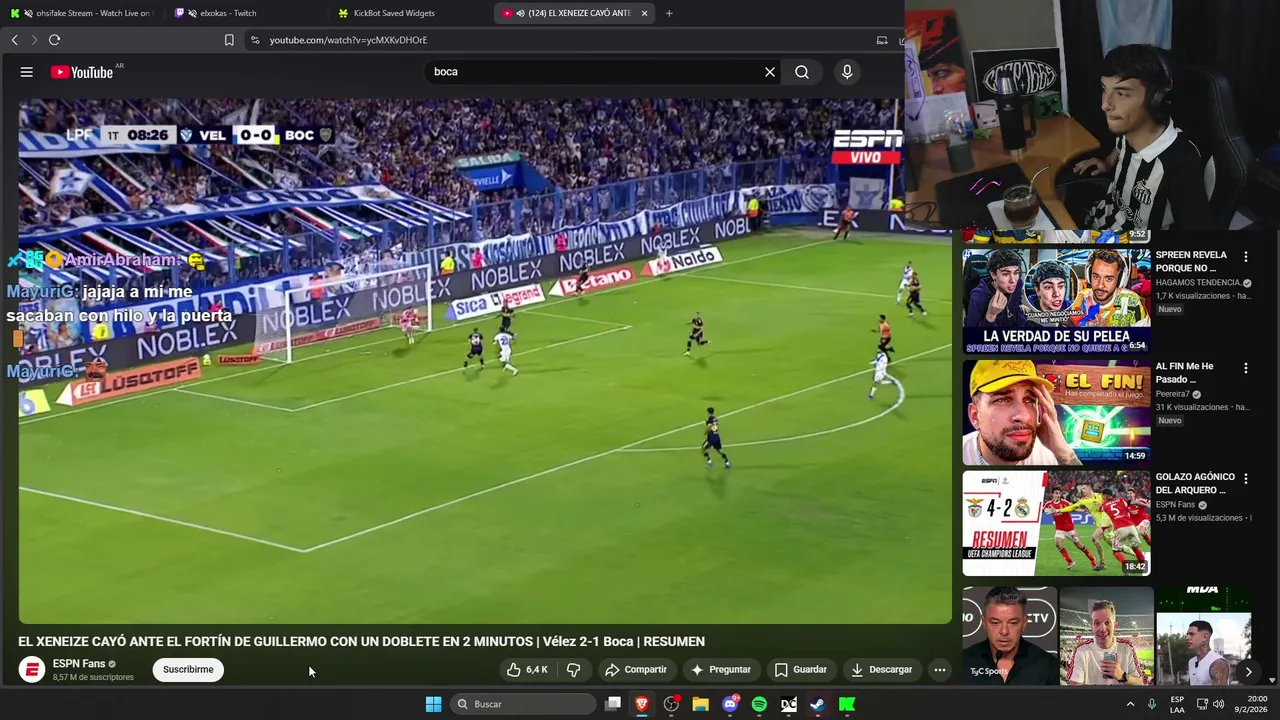Viewport: 1280px width, 720px height.
Task: Open the TyC Sports short thumbnail
Action: pyautogui.click(x=1009, y=636)
